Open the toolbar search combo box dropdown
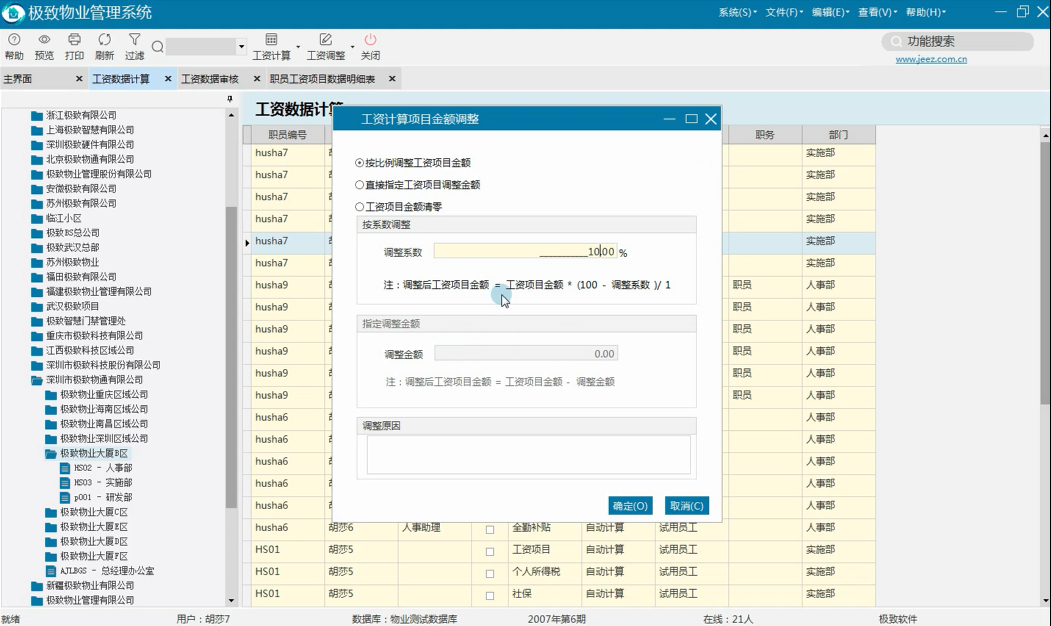1051x626 pixels. (241, 47)
